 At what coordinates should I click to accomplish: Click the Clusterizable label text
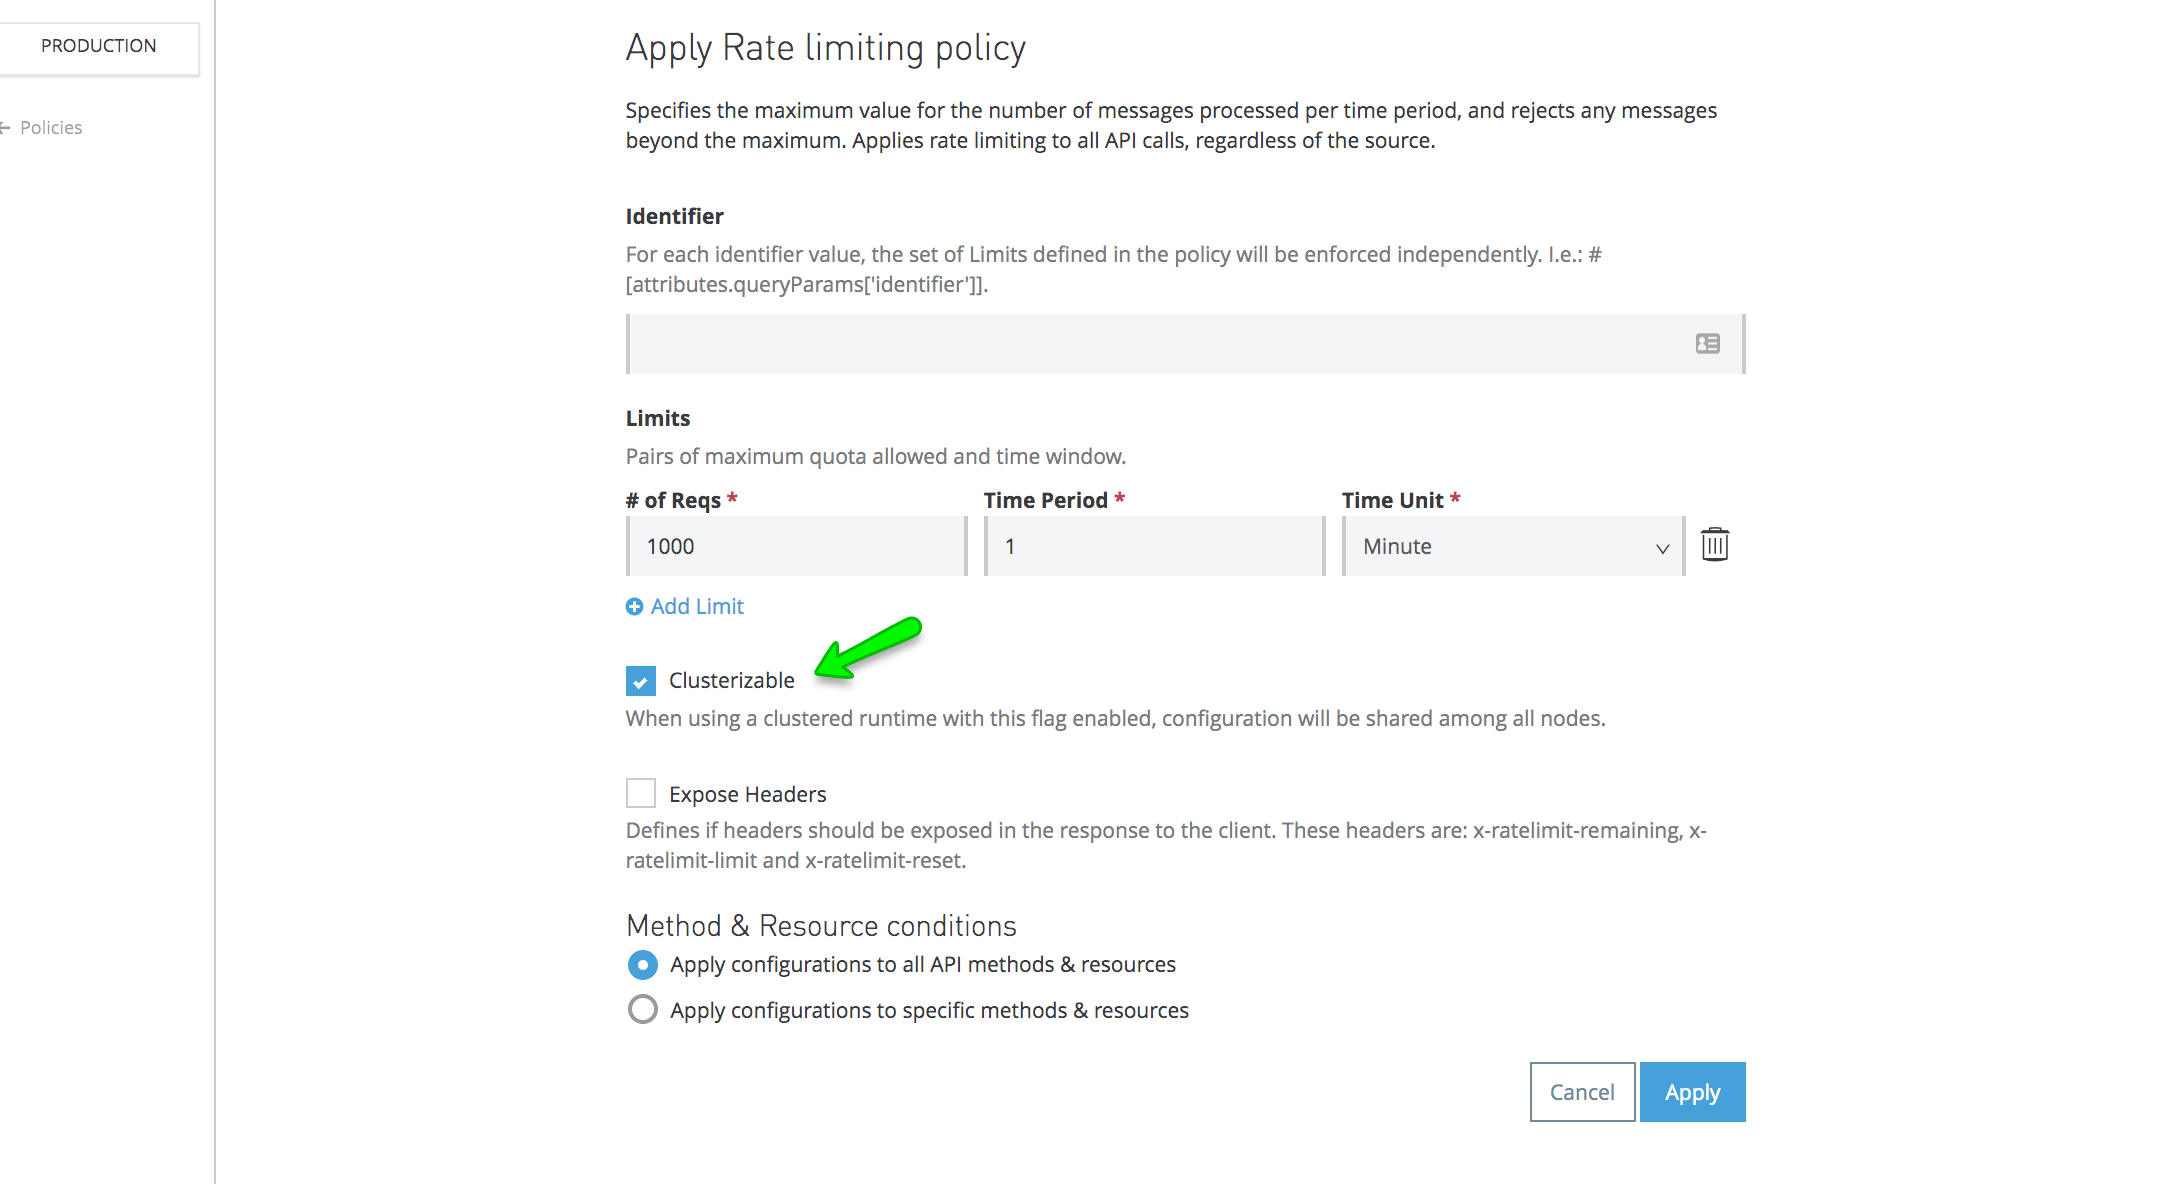pos(731,681)
